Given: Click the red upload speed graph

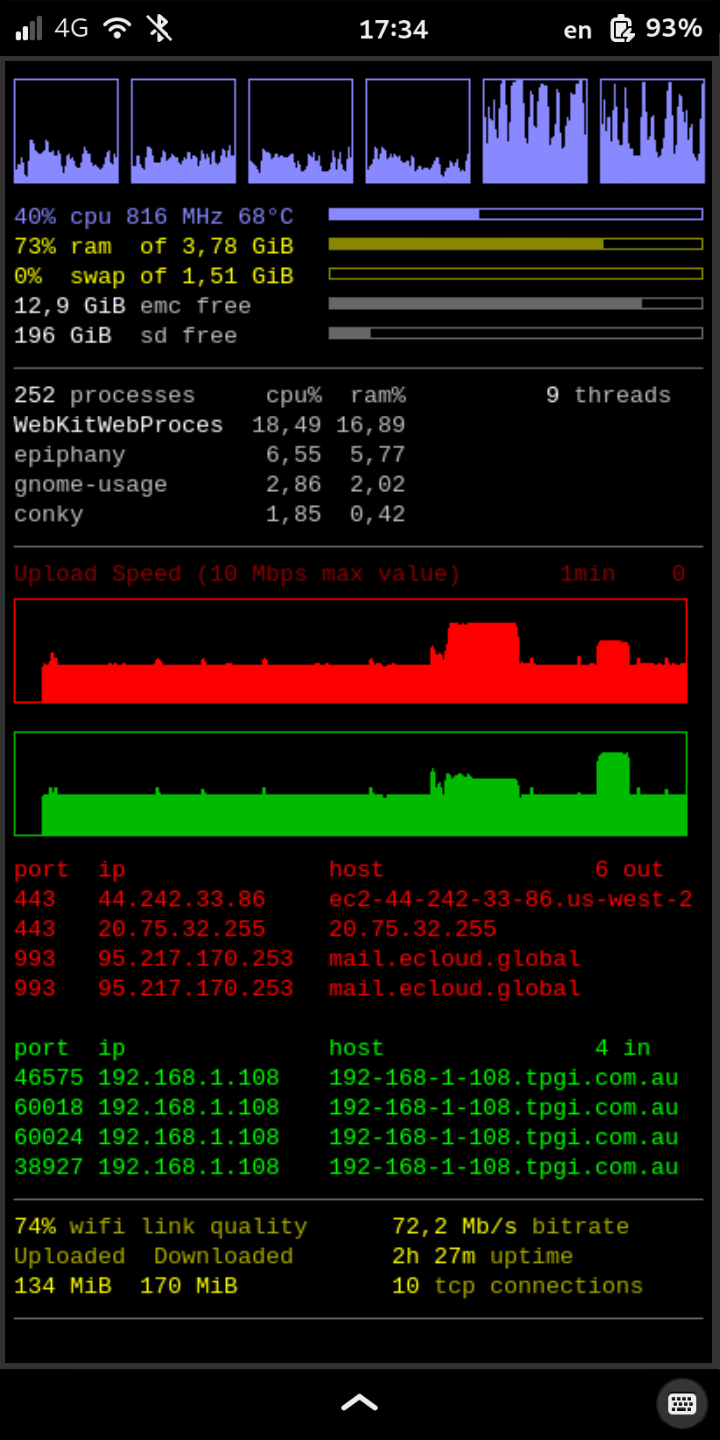Looking at the screenshot, I should pyautogui.click(x=350, y=651).
